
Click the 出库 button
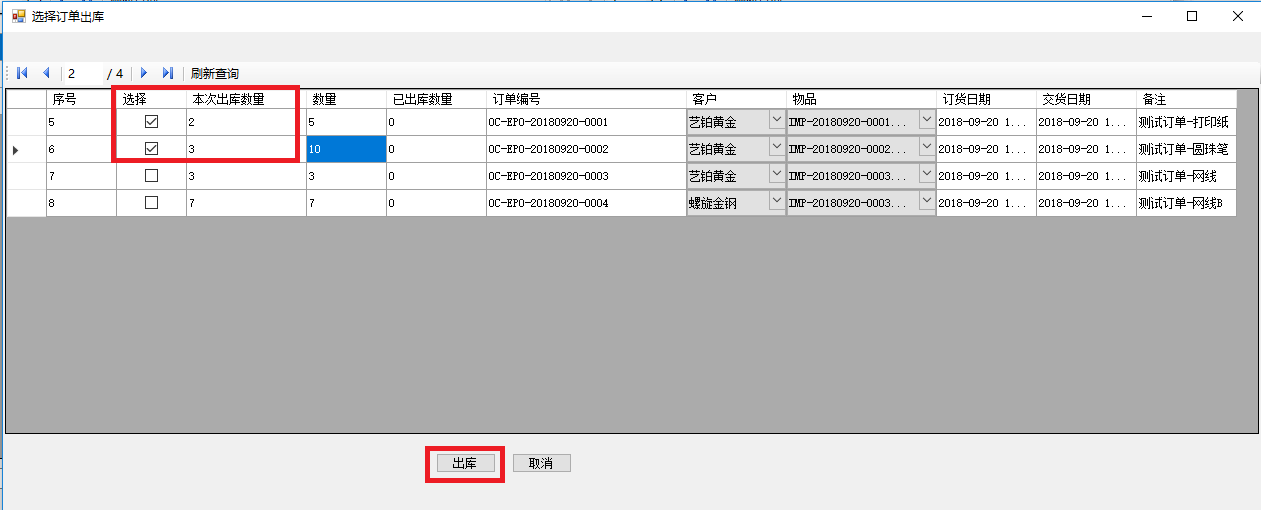pyautogui.click(x=465, y=464)
